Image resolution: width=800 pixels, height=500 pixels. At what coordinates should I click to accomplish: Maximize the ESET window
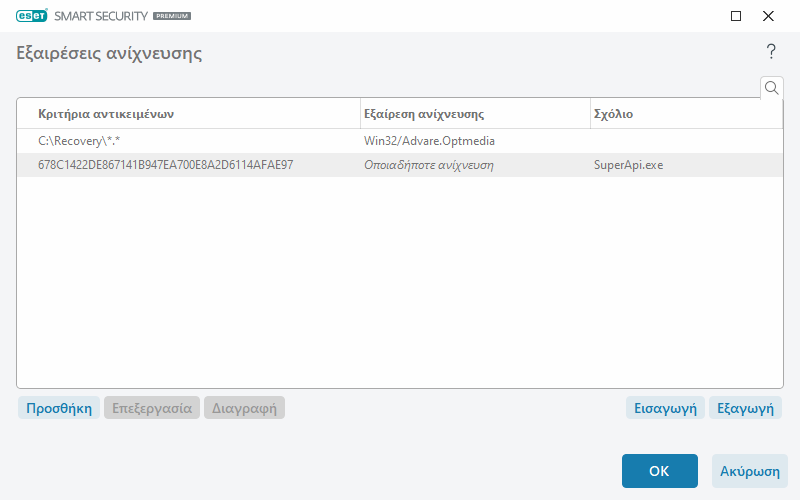(x=736, y=16)
